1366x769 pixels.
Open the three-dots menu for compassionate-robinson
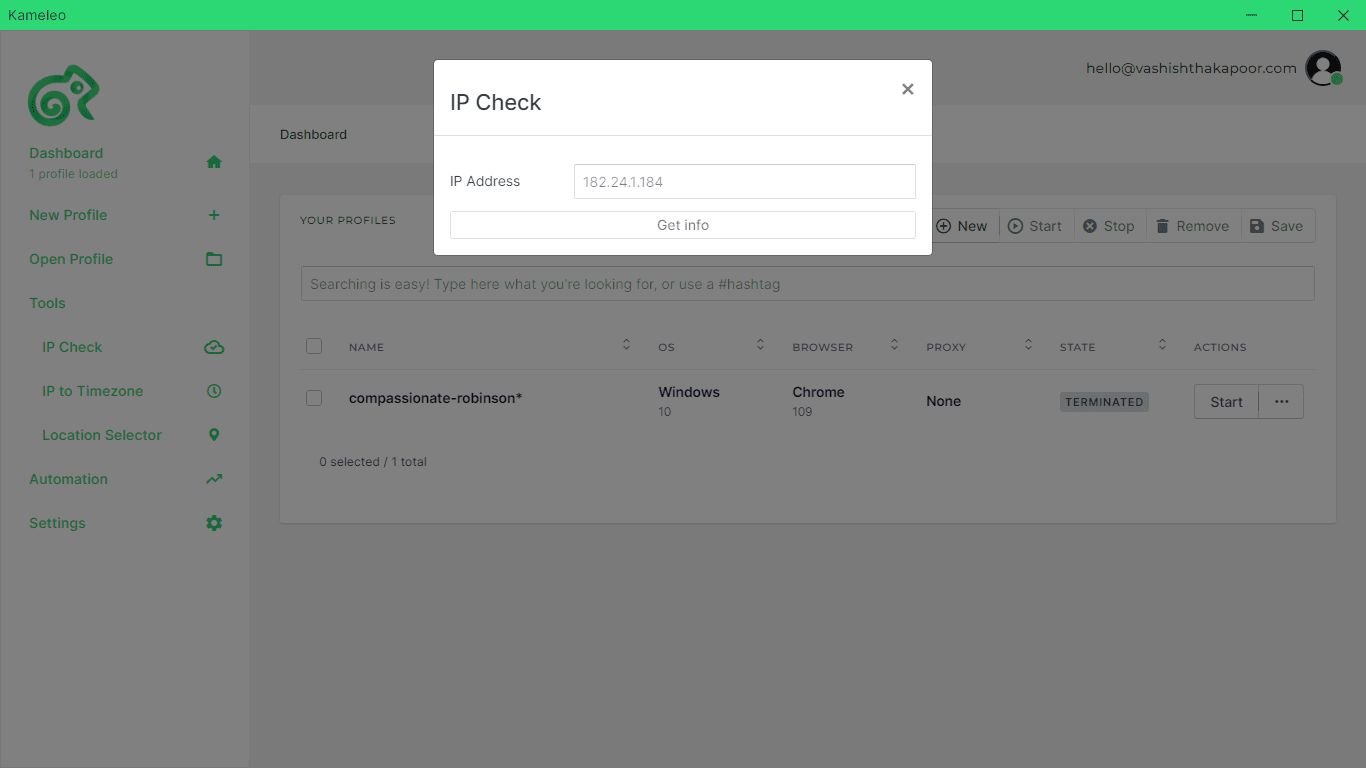(x=1281, y=402)
